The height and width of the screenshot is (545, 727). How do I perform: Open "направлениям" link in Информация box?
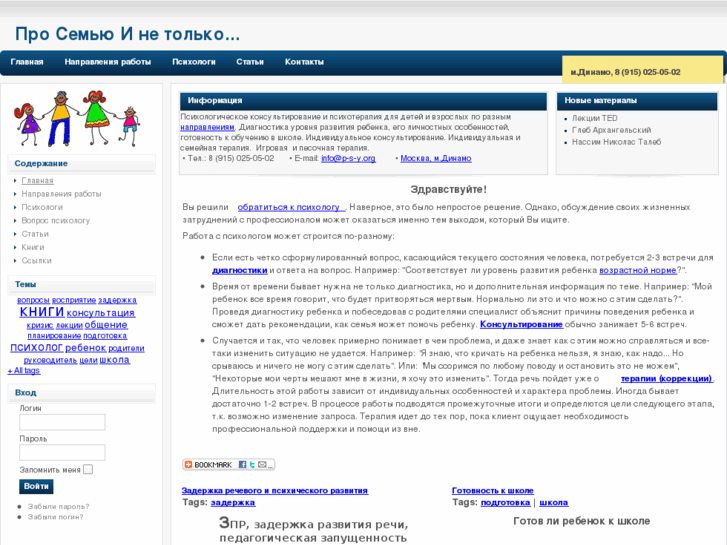point(207,127)
